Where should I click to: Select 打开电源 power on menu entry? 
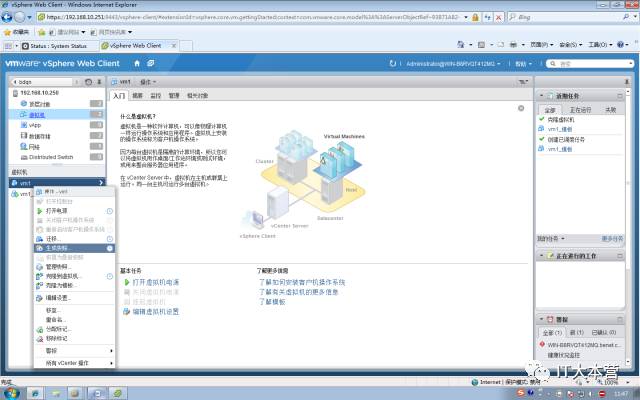click(74, 211)
